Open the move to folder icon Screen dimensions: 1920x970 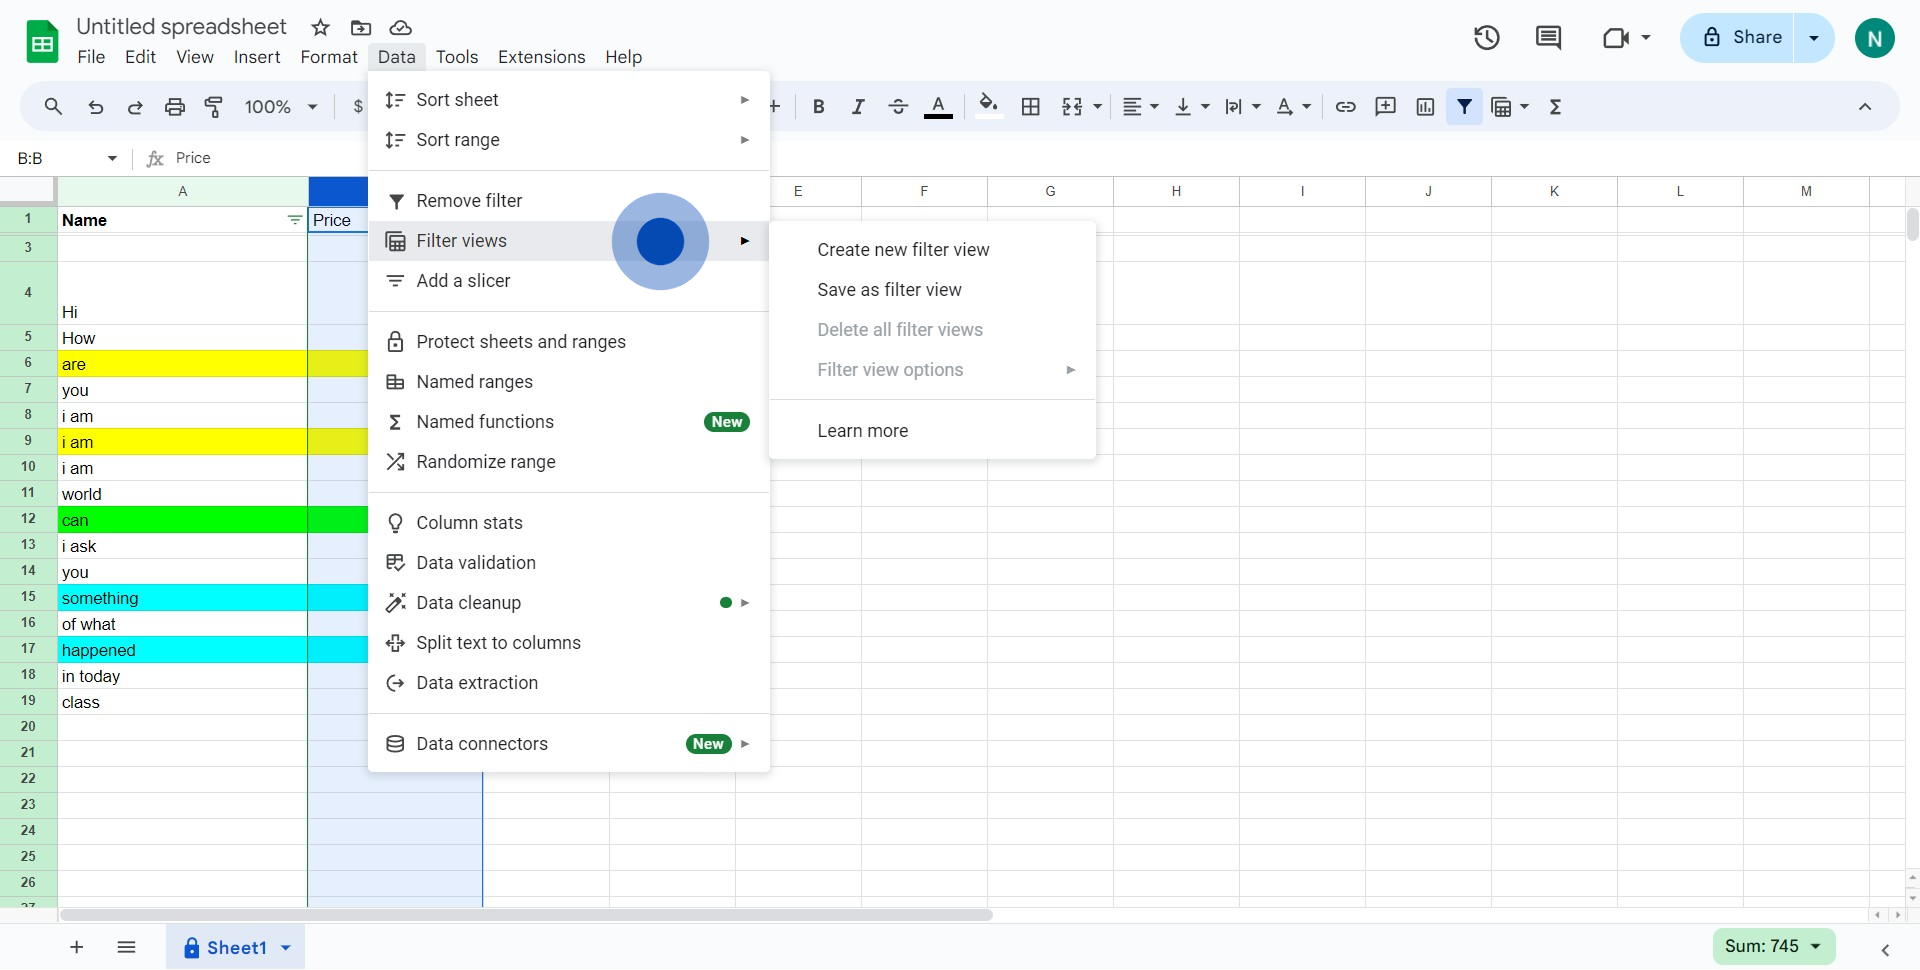pyautogui.click(x=360, y=27)
